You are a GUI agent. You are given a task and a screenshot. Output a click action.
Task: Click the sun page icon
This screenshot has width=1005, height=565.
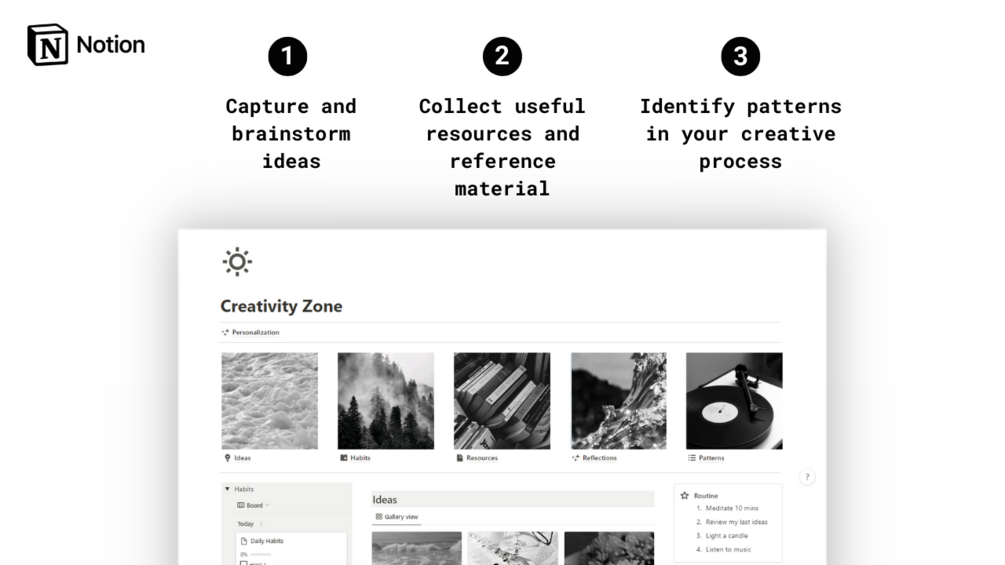pos(237,261)
